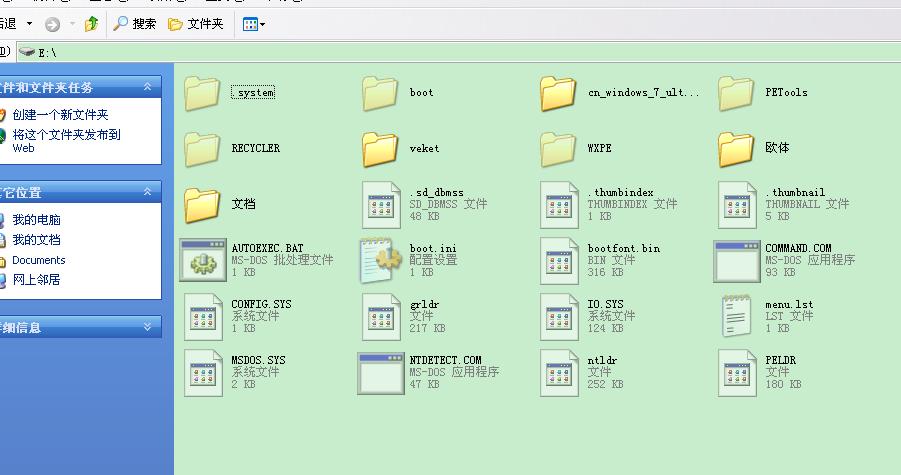901x475 pixels.
Task: Go up one folder level
Action: (x=91, y=24)
